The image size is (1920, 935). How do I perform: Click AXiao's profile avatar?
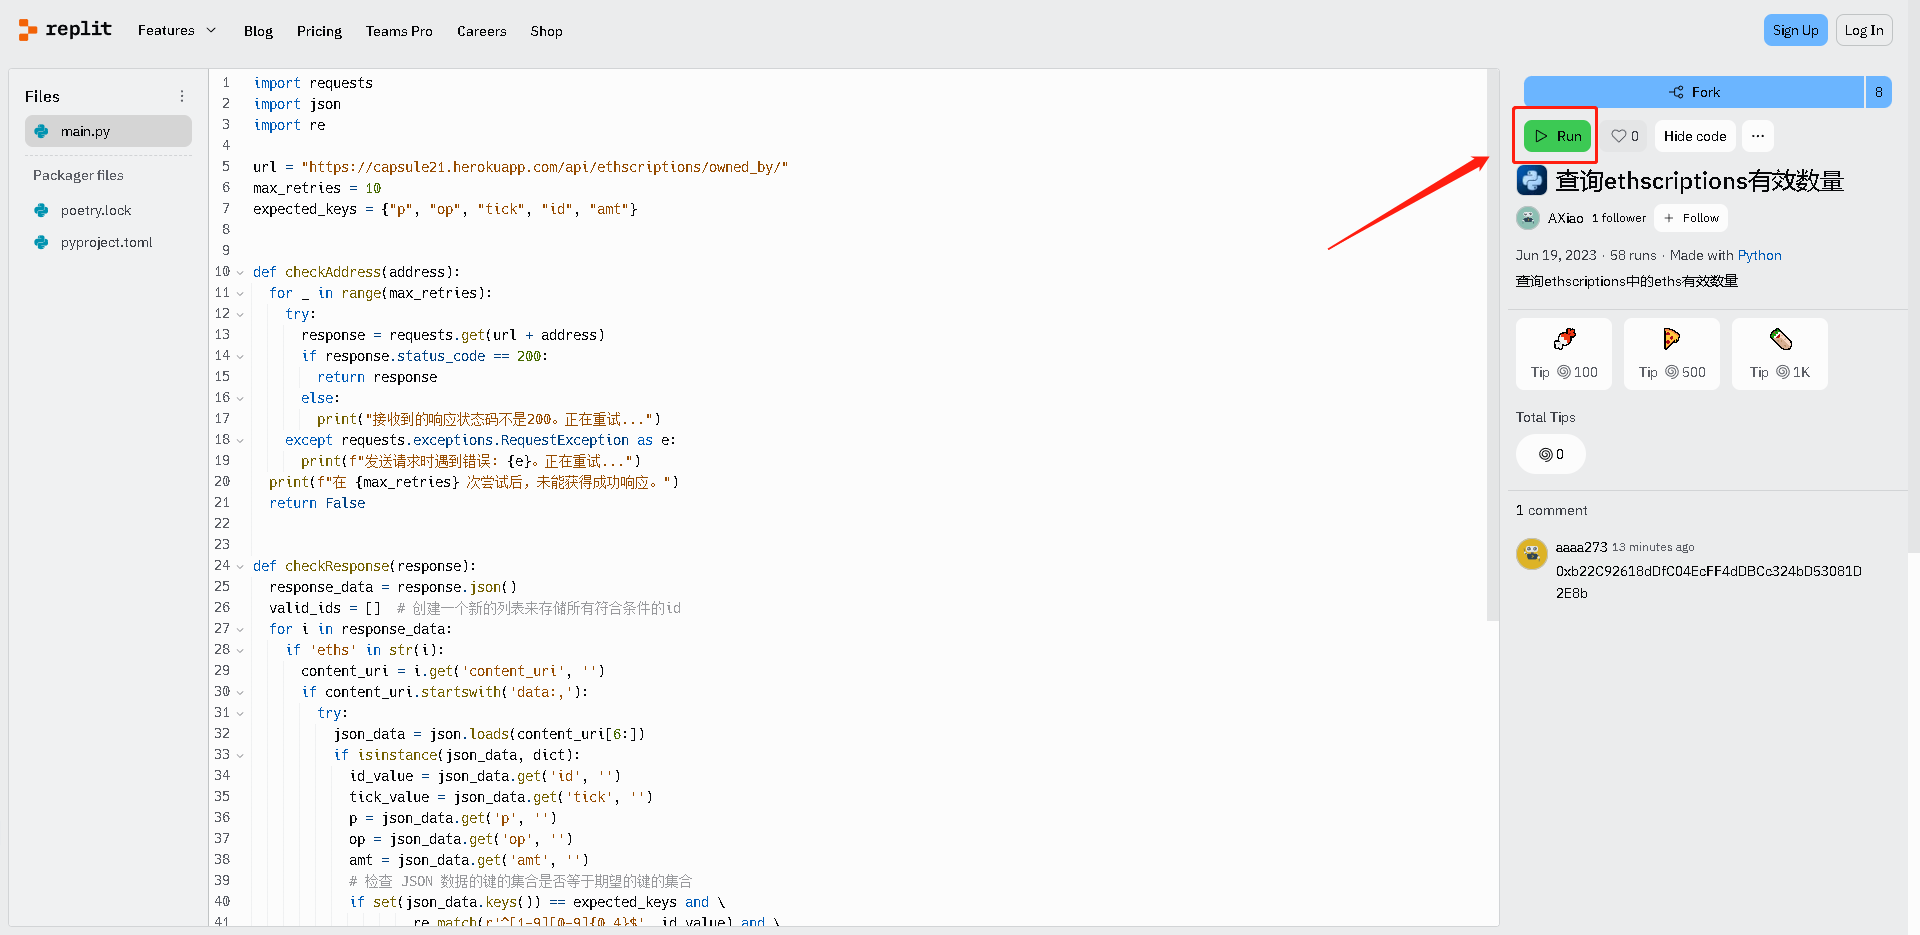(1528, 218)
